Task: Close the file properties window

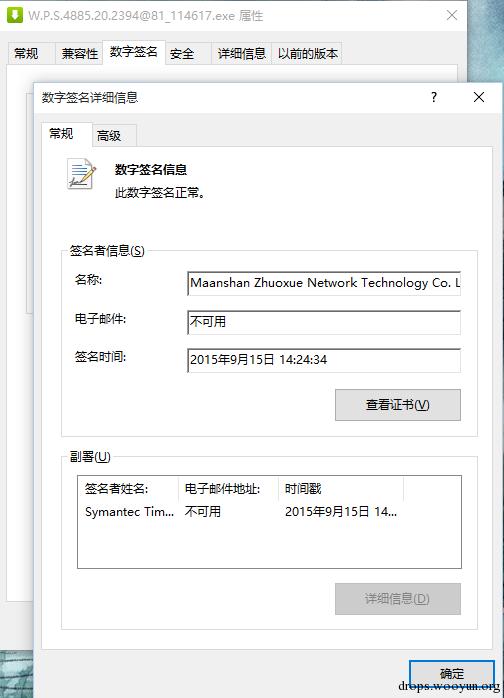Action: click(x=452, y=15)
